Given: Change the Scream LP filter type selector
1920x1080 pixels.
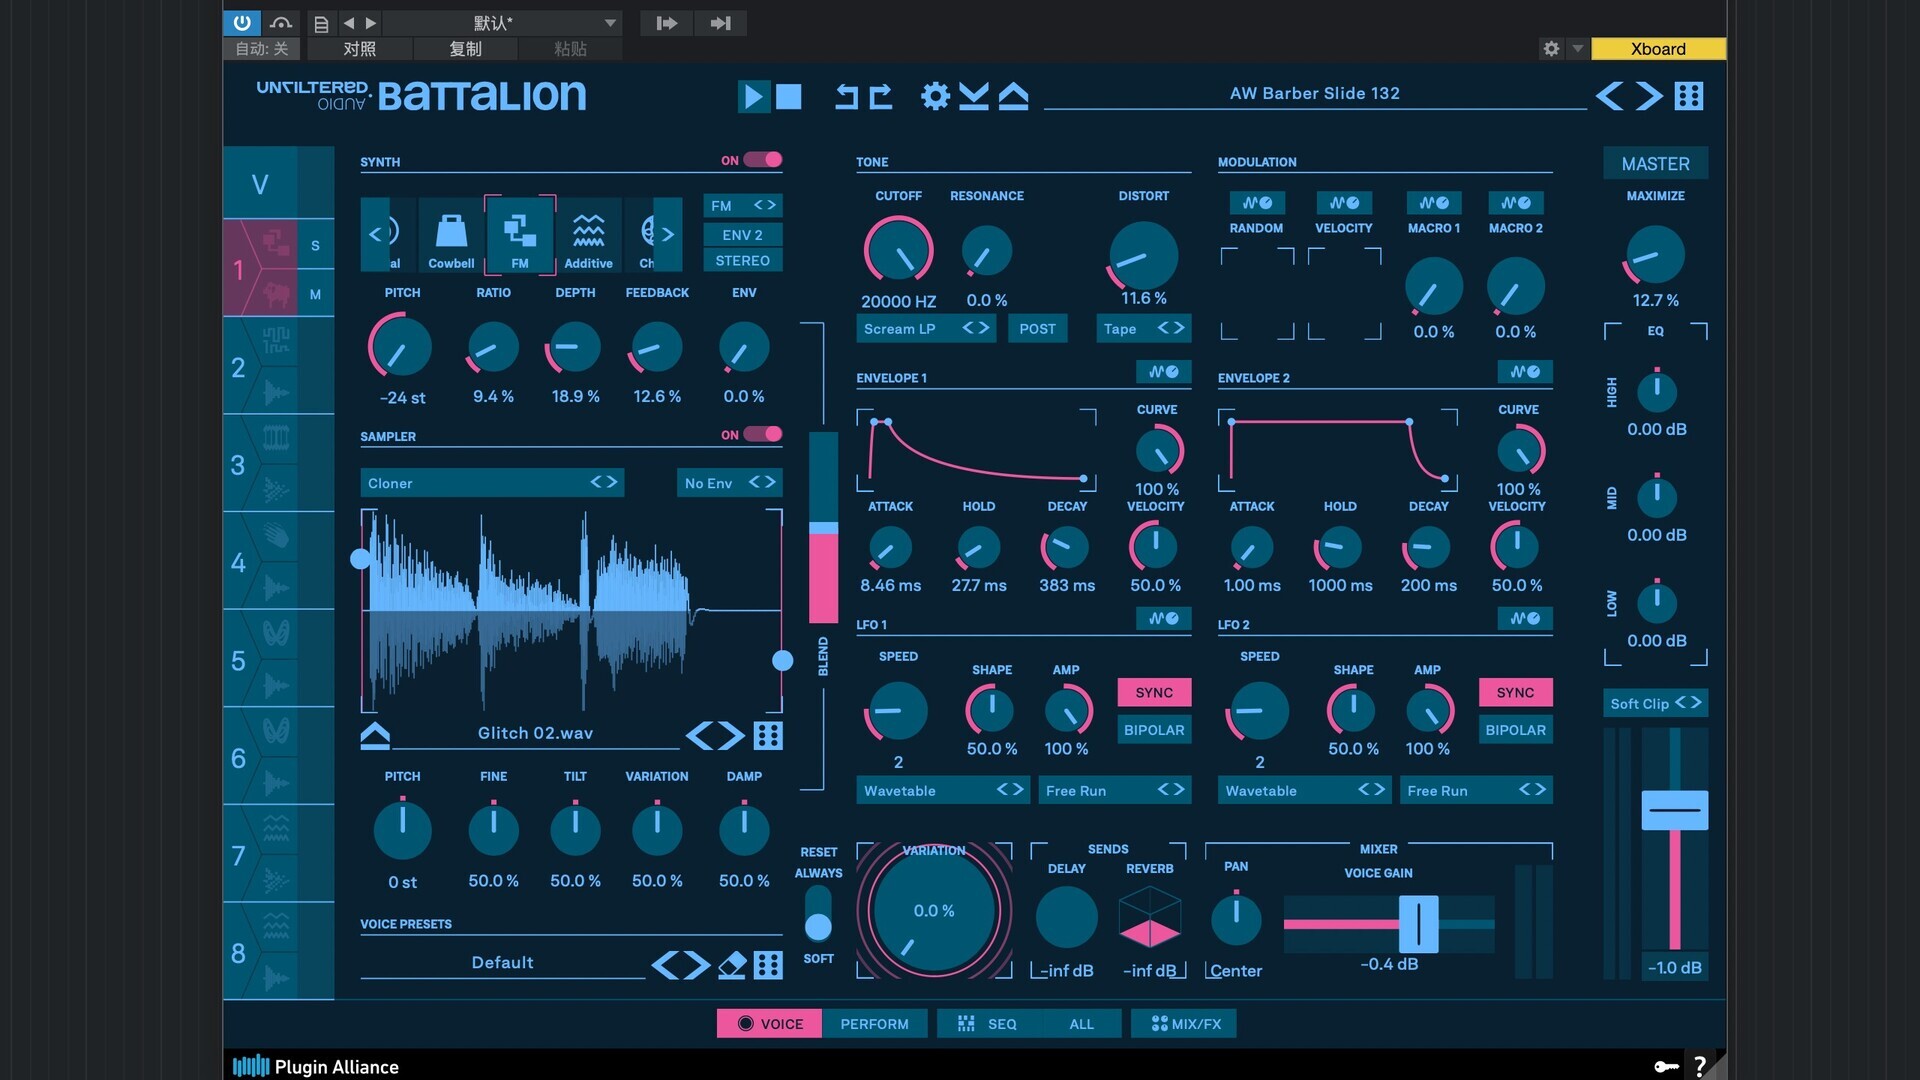Looking at the screenshot, I should [x=926, y=329].
